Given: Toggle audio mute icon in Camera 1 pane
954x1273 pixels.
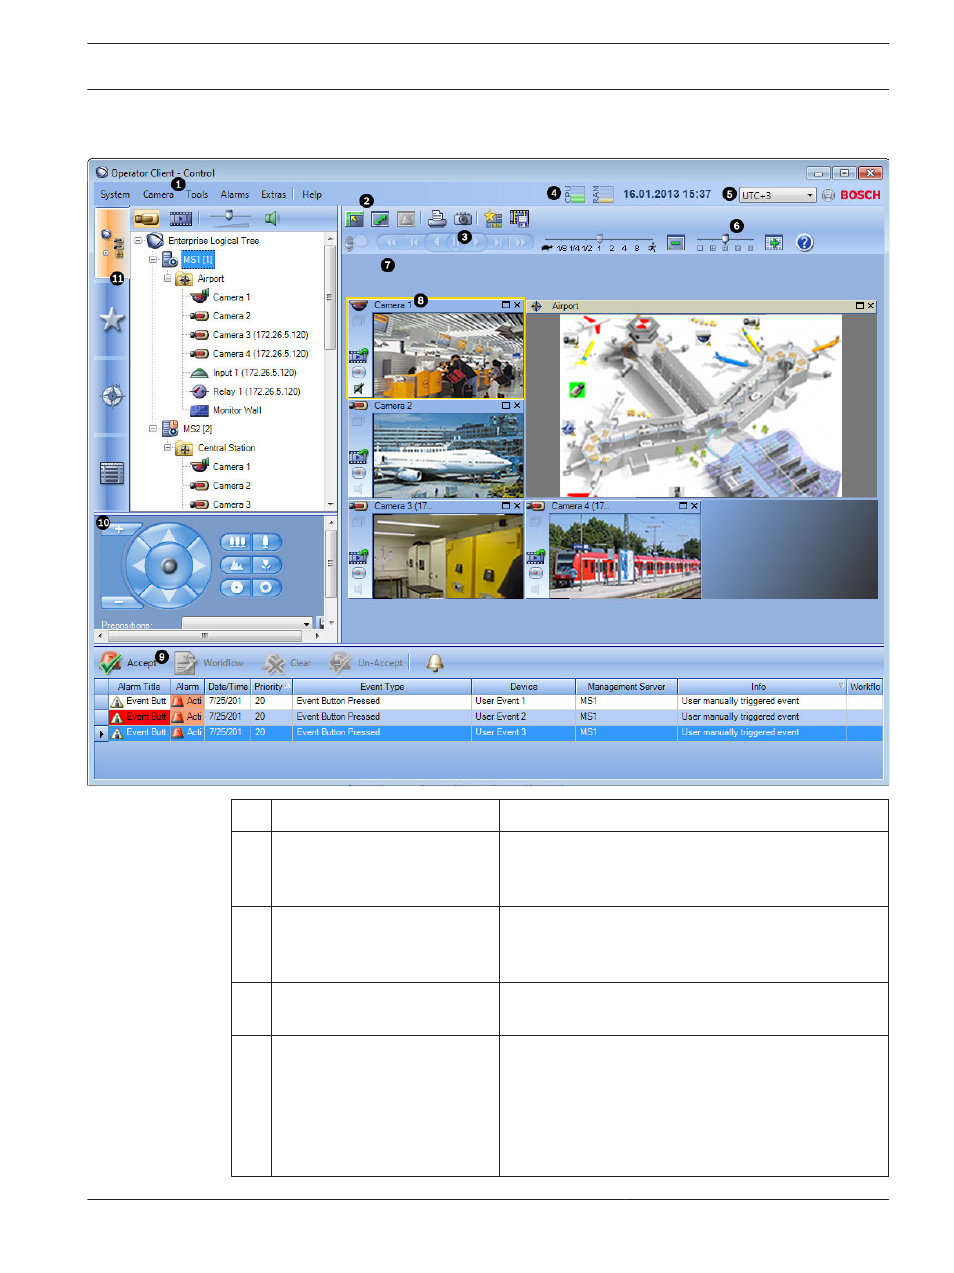Looking at the screenshot, I should [358, 389].
